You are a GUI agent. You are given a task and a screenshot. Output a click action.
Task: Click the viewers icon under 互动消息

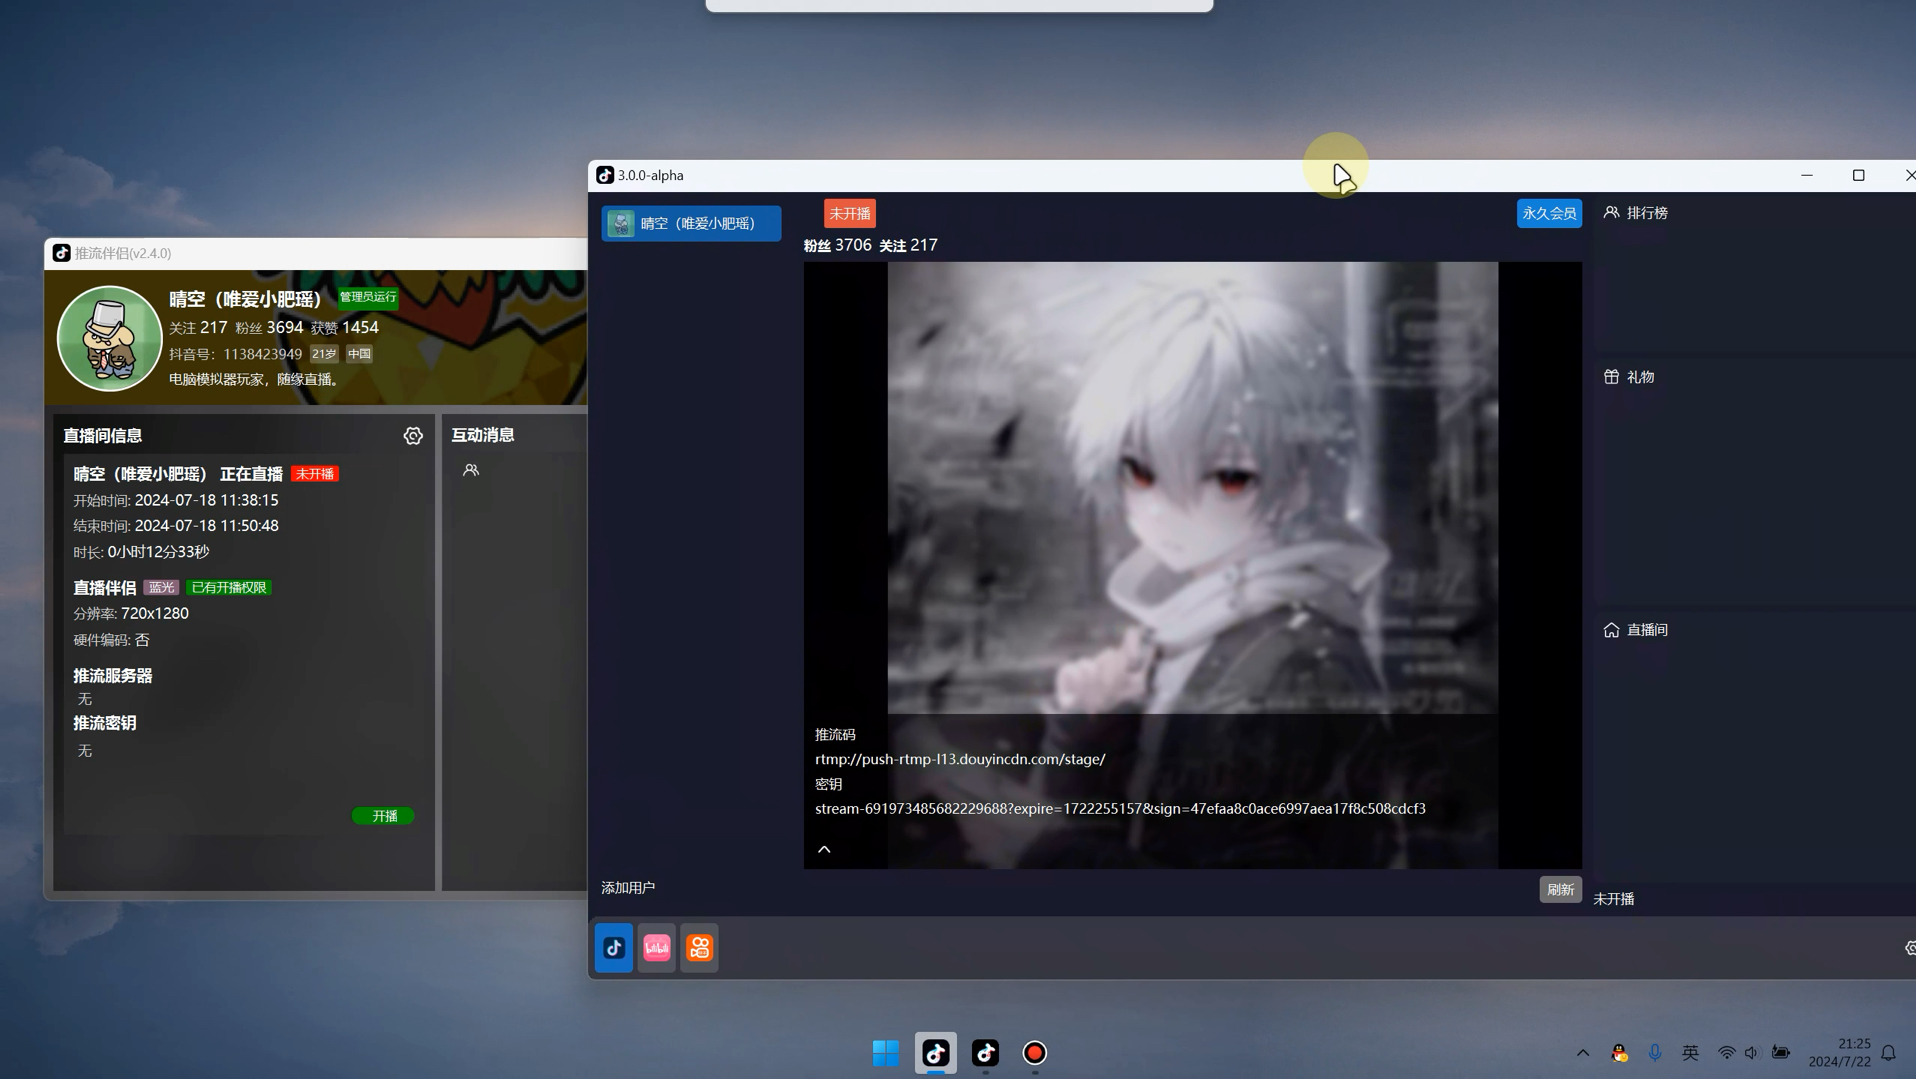[471, 470]
